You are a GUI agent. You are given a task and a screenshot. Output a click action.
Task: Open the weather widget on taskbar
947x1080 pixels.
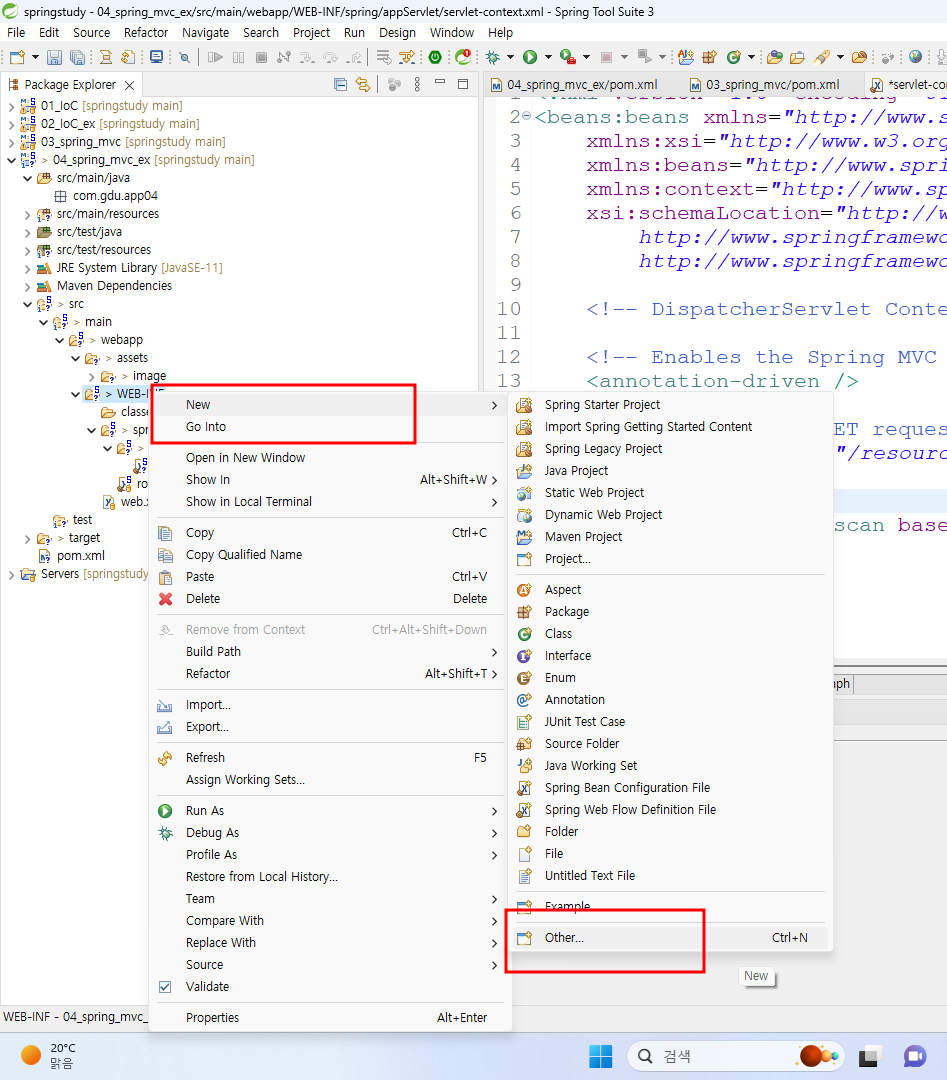[48, 1056]
